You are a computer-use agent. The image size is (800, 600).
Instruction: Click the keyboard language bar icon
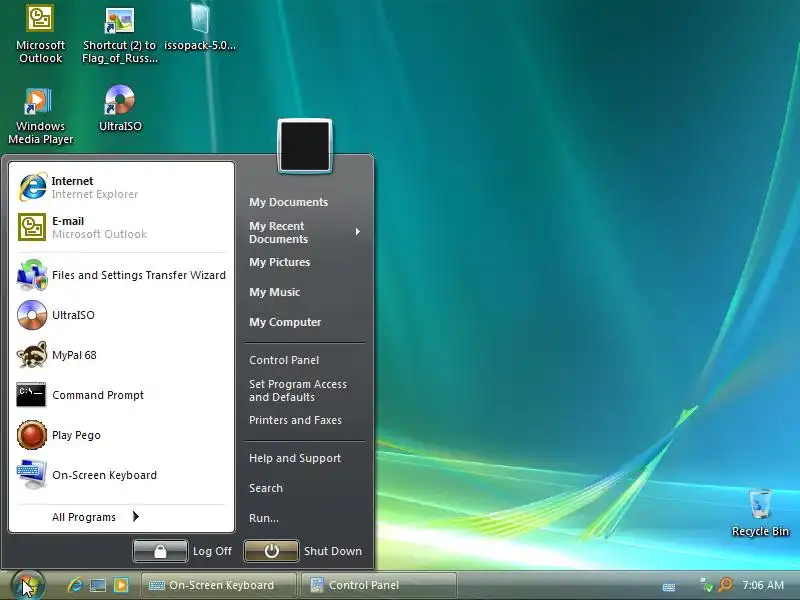click(x=669, y=587)
